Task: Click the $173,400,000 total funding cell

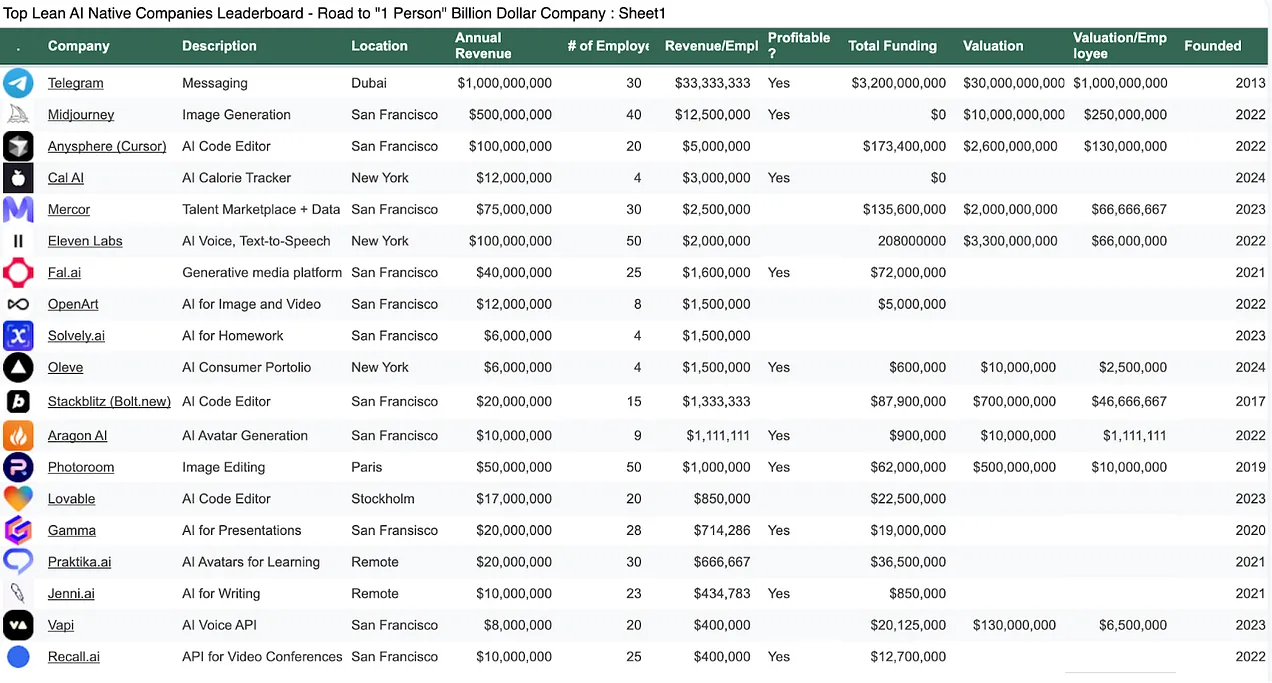Action: pyautogui.click(x=904, y=146)
